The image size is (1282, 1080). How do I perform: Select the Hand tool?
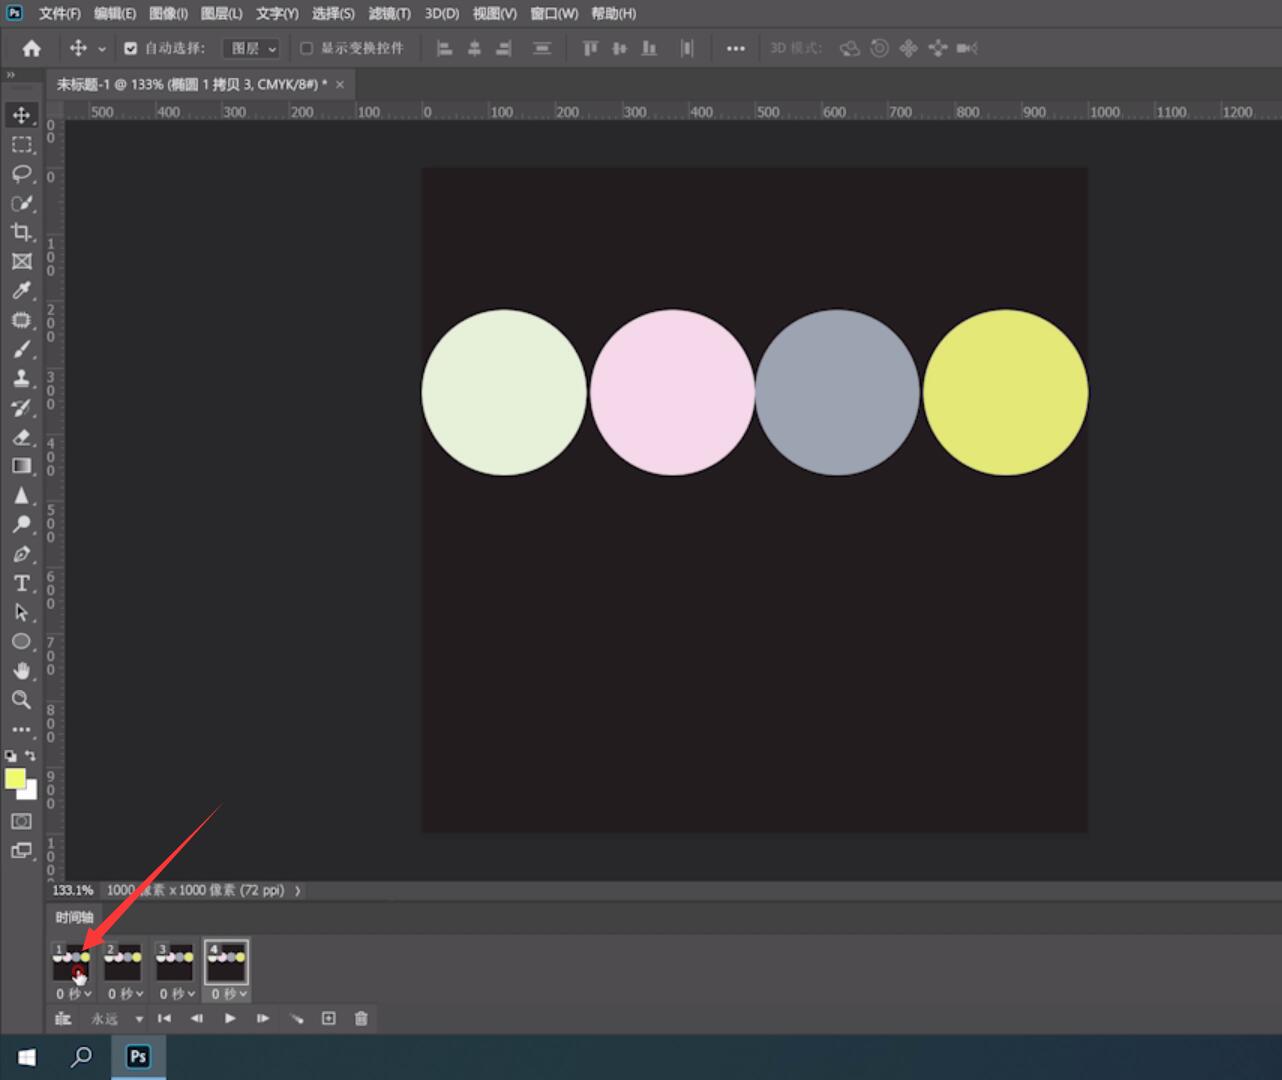(x=21, y=670)
